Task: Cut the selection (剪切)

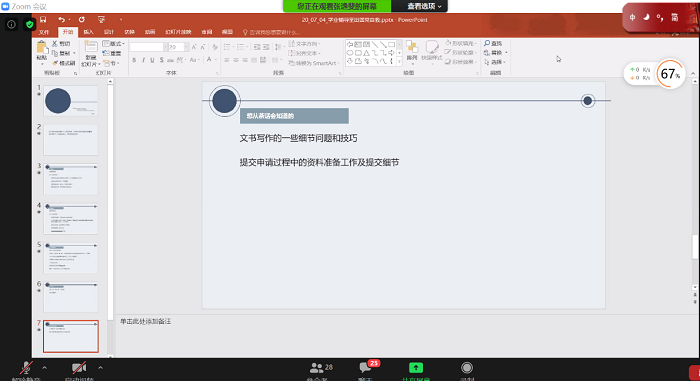Action: (x=61, y=44)
